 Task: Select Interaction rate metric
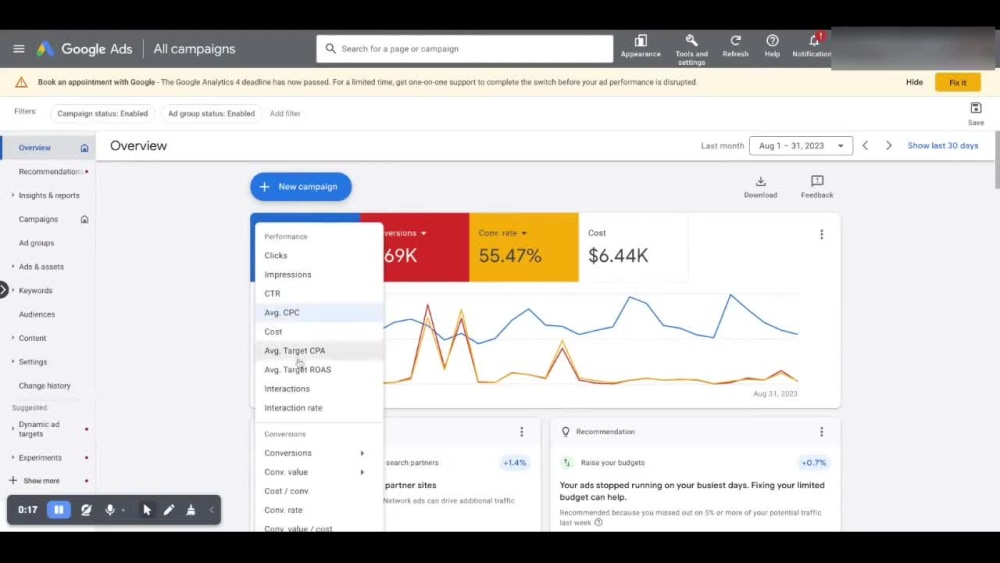319,407
